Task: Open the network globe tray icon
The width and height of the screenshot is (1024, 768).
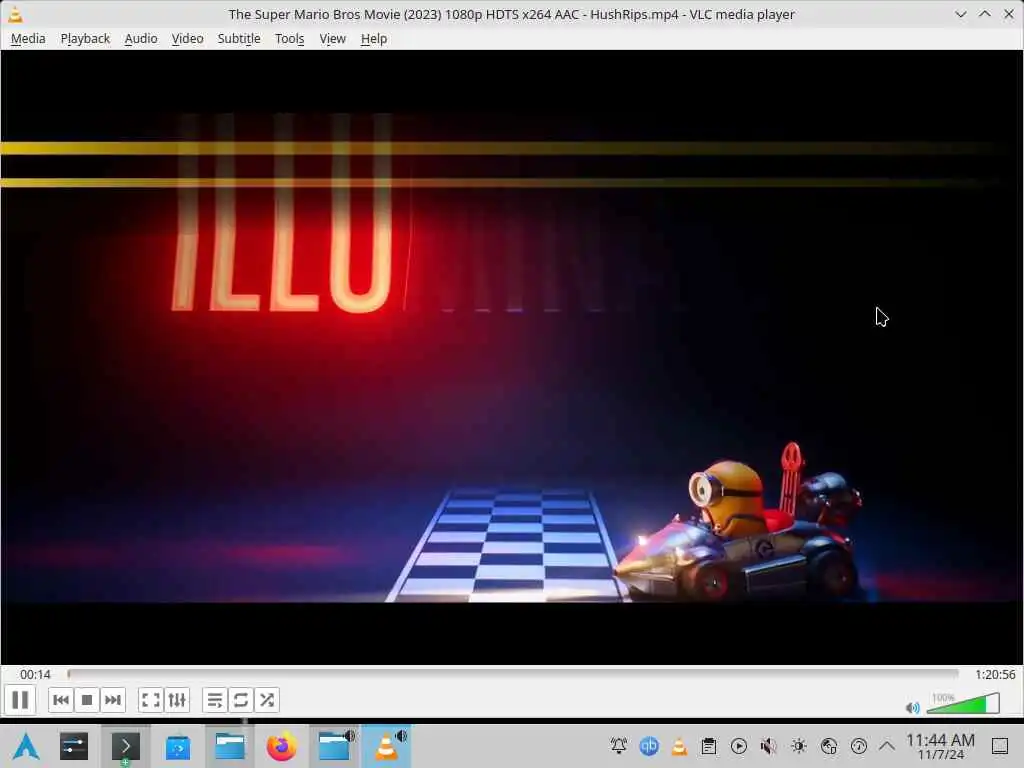Action: 829,746
